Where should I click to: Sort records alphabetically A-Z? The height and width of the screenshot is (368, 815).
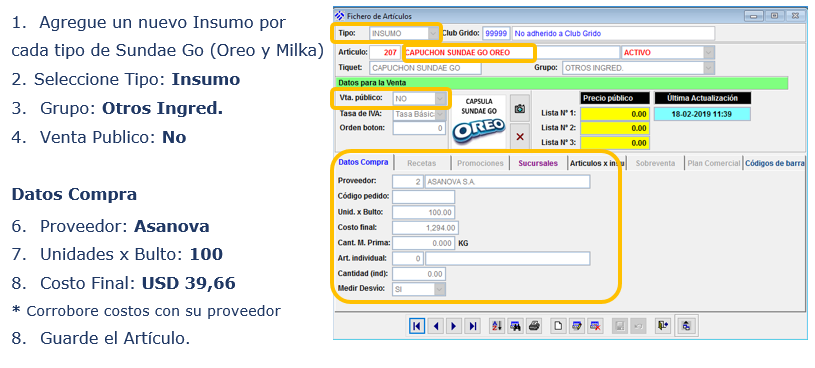(496, 326)
